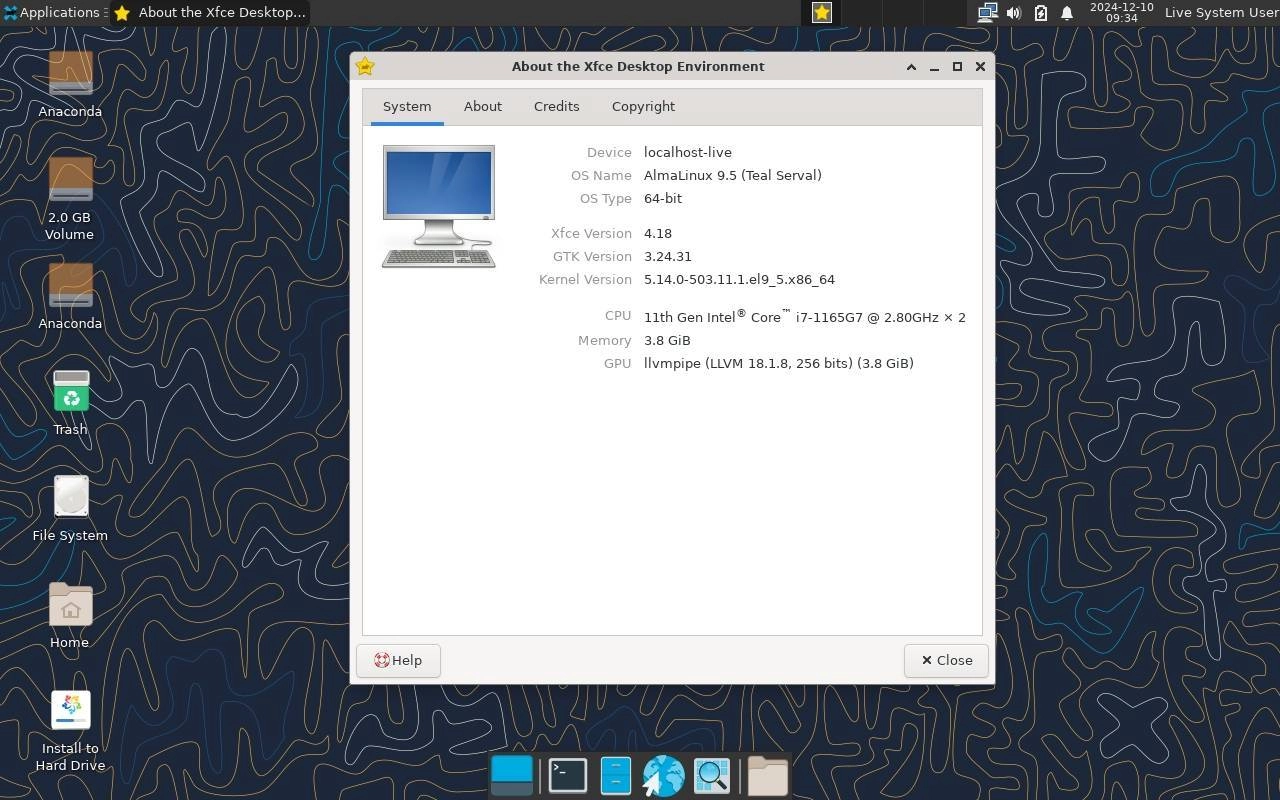
Task: Select the Trash desktop icon
Action: pos(70,402)
